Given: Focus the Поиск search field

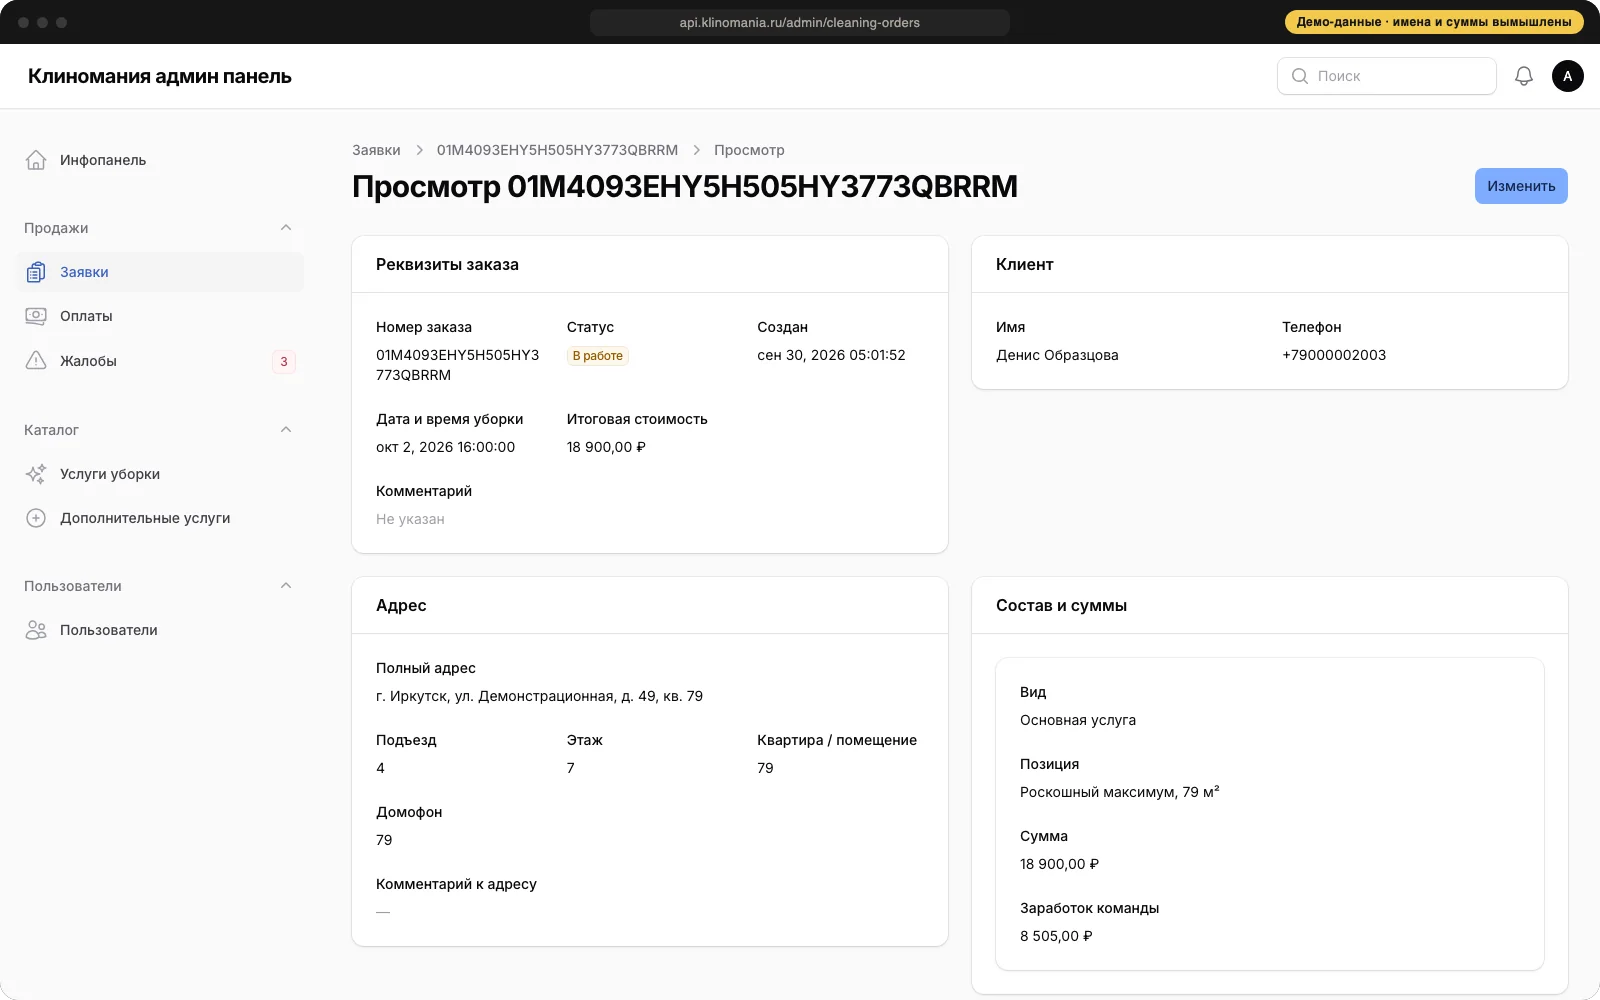Looking at the screenshot, I should pos(1386,76).
